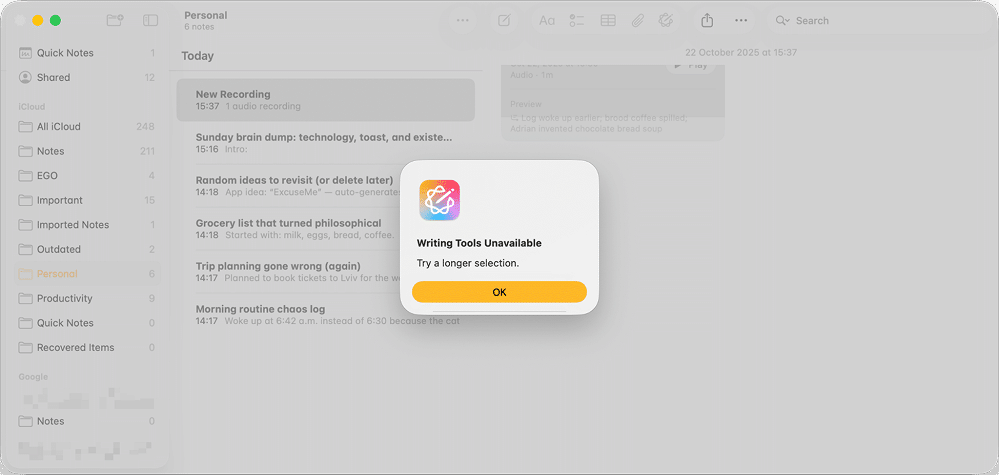Open the Shared folder
The image size is (999, 475).
(x=87, y=78)
